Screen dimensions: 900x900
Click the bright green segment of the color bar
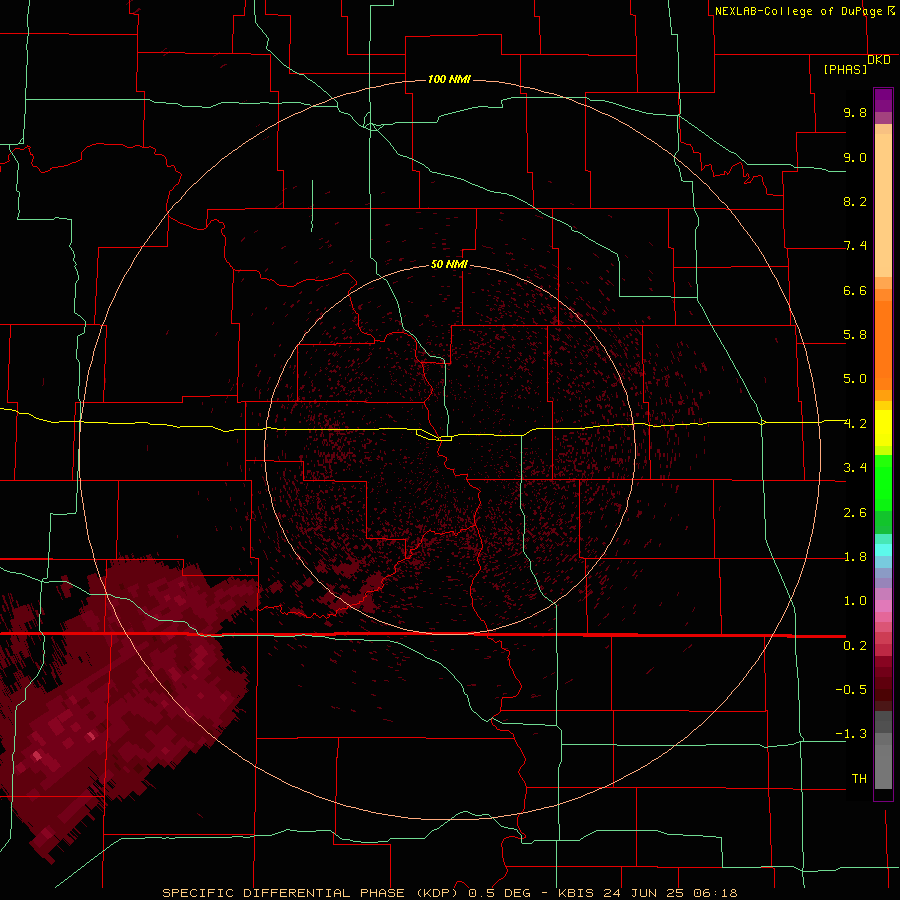click(883, 482)
